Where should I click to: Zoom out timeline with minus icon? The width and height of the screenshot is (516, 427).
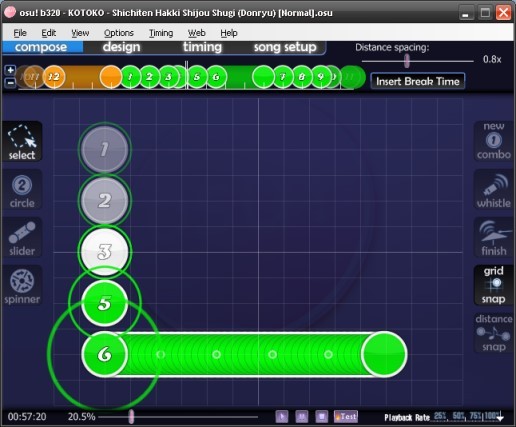(x=10, y=82)
